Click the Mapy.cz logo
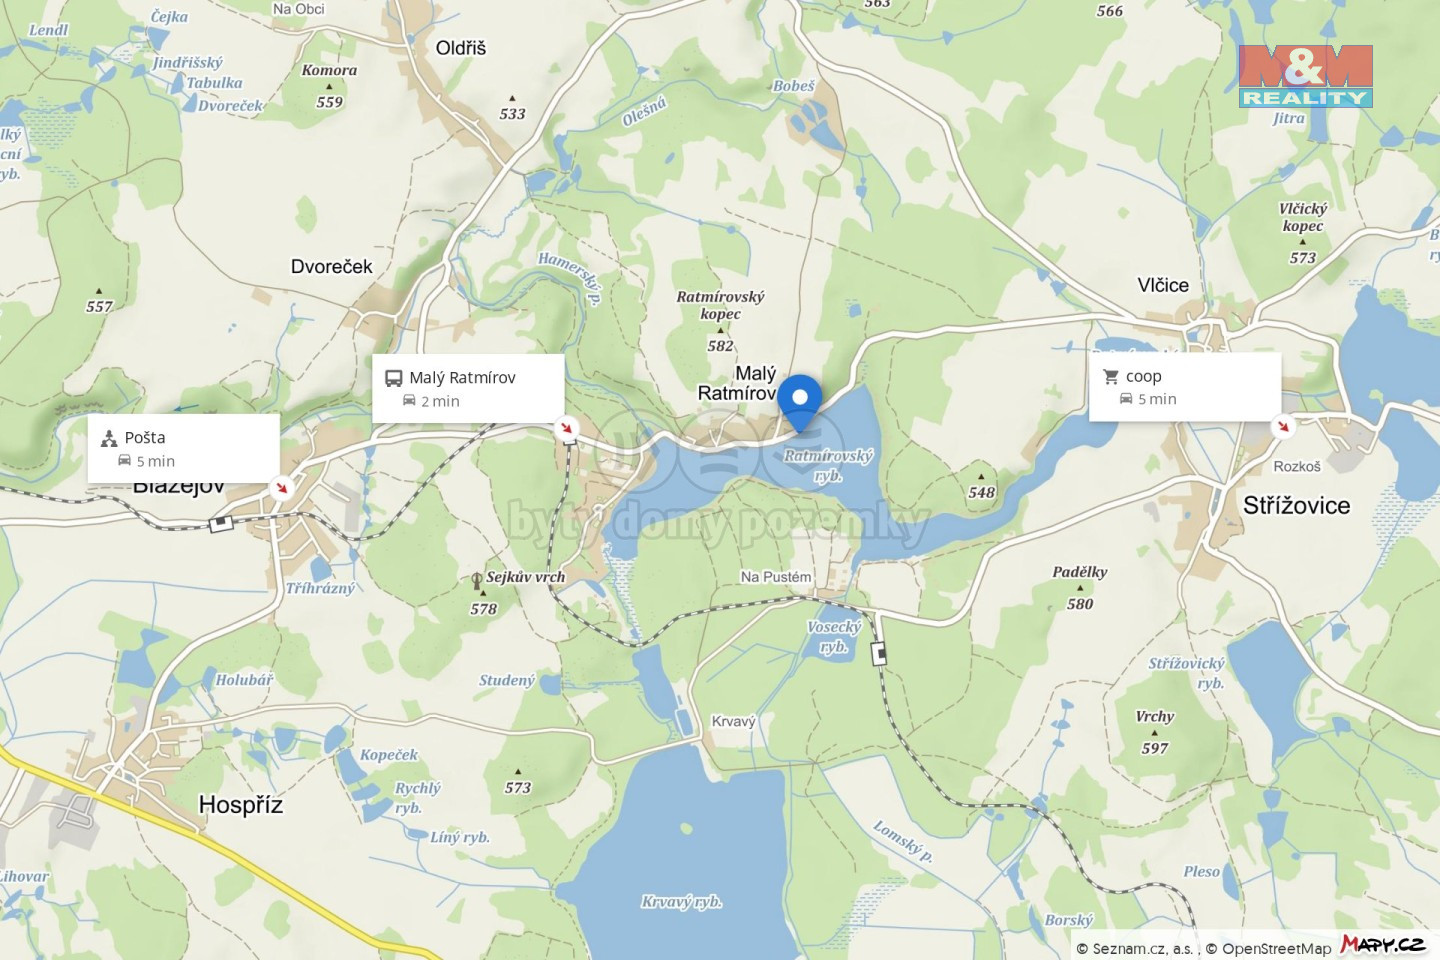Screen dimensions: 1440x960 [x=1382, y=944]
